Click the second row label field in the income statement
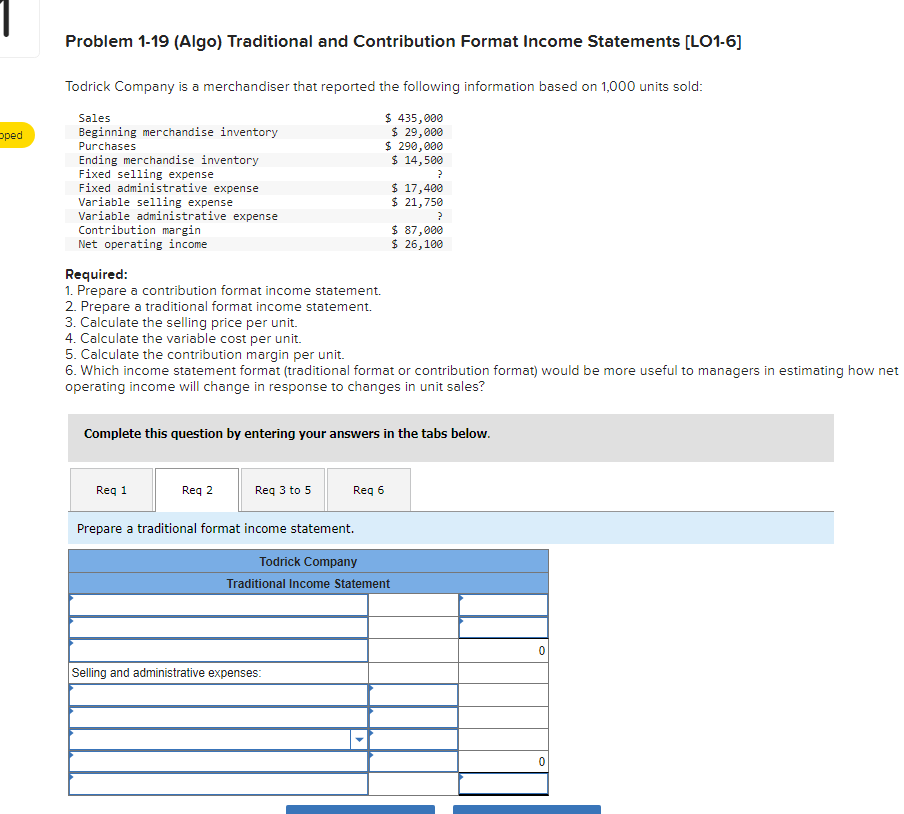This screenshot has height=814, width=904. click(219, 628)
